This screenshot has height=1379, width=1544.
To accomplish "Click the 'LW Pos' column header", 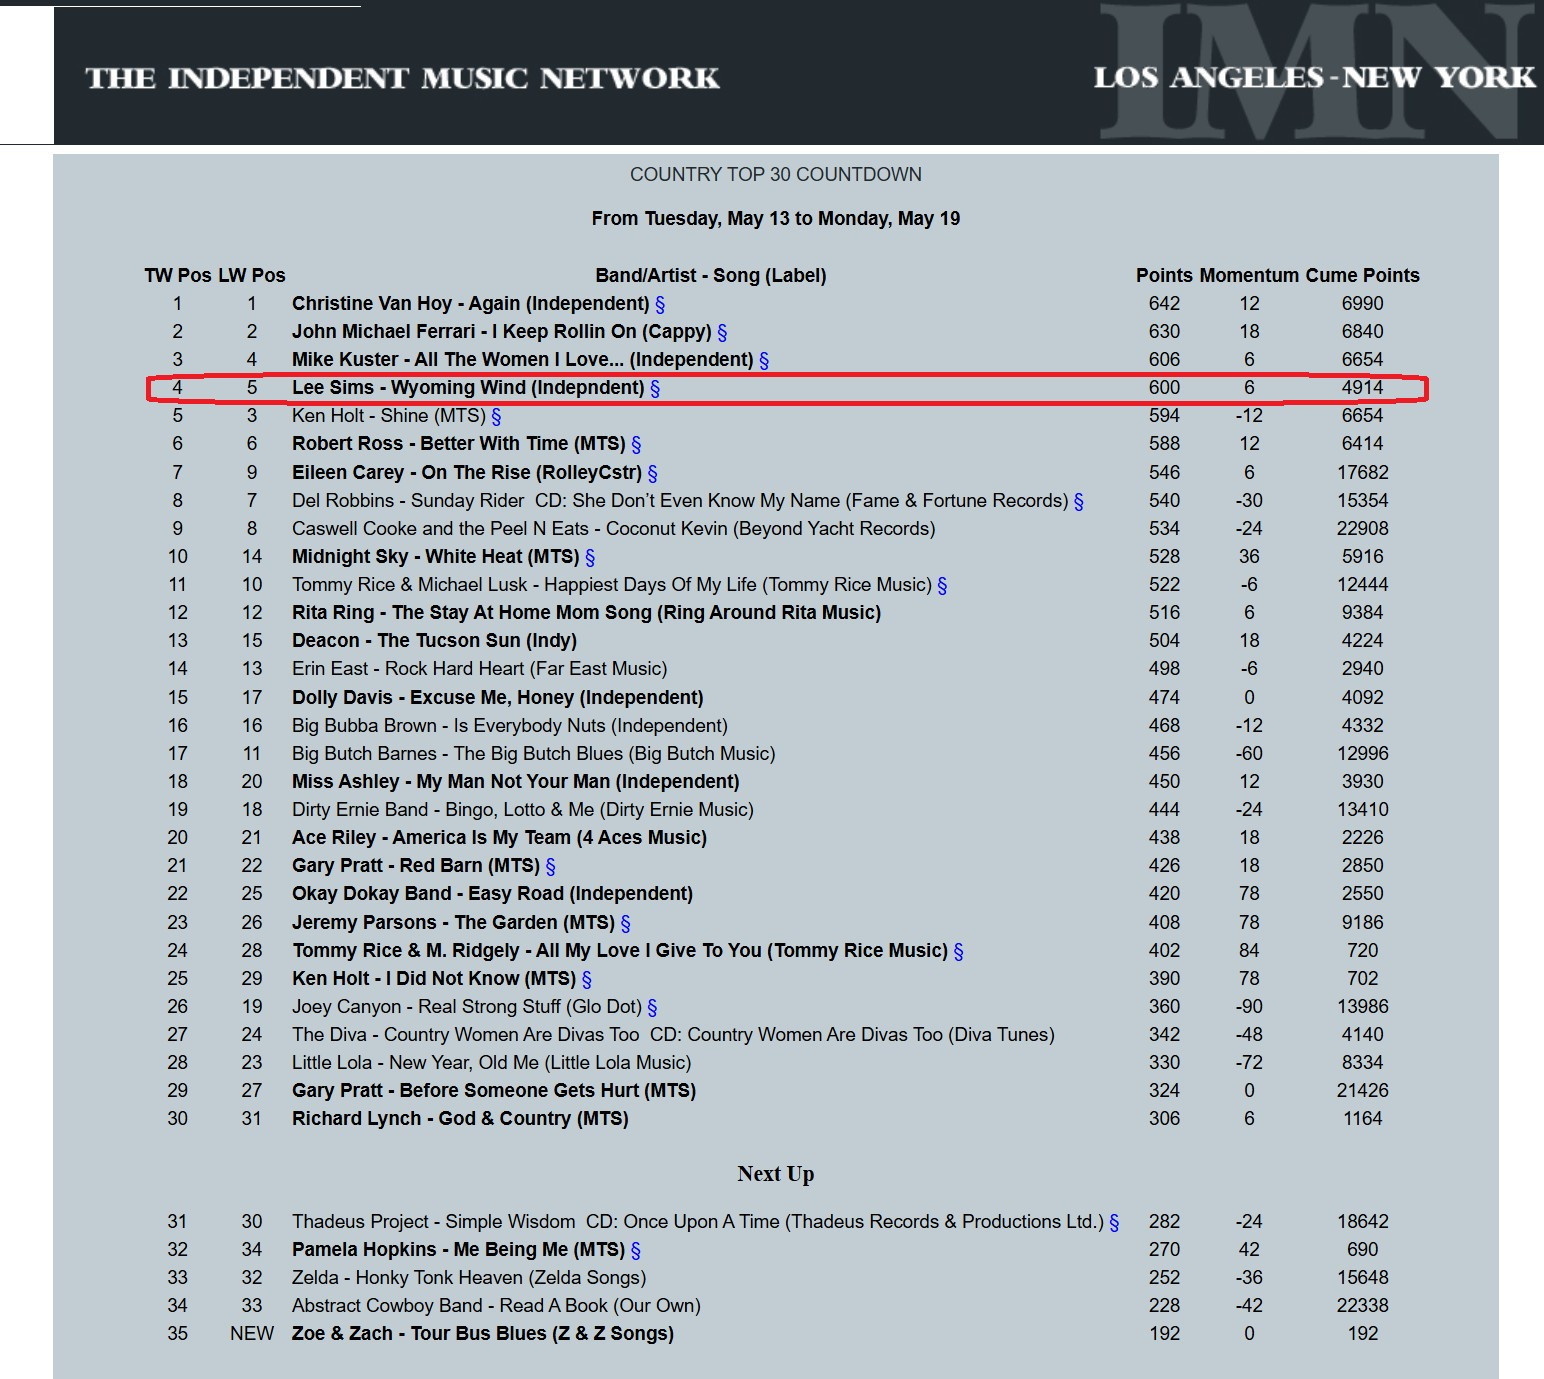I will pyautogui.click(x=252, y=275).
